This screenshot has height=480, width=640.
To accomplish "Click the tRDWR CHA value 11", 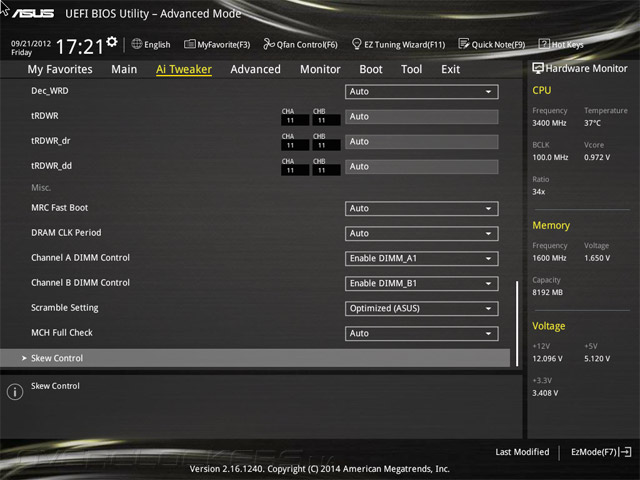I will tap(295, 120).
